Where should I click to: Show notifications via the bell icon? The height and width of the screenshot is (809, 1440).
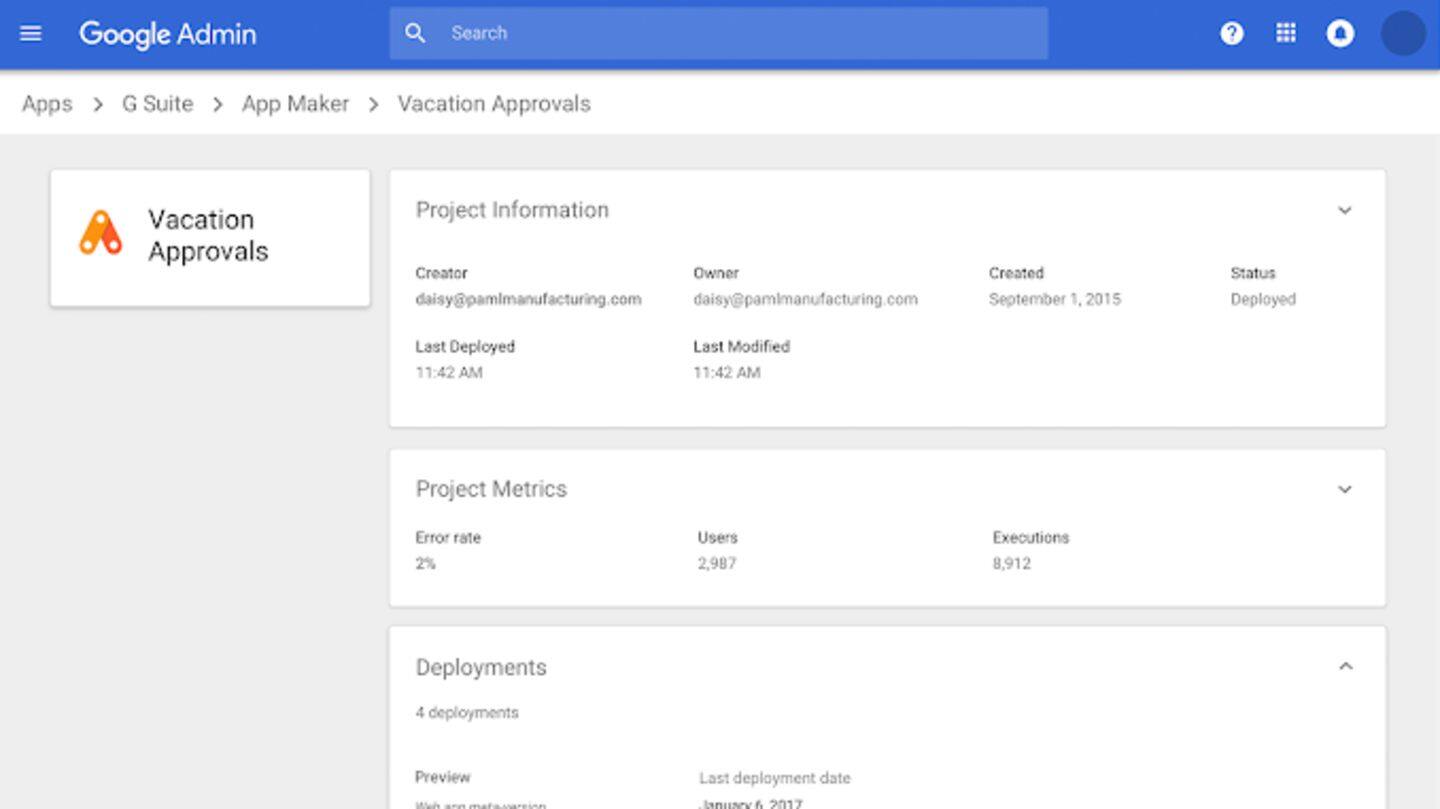point(1340,33)
